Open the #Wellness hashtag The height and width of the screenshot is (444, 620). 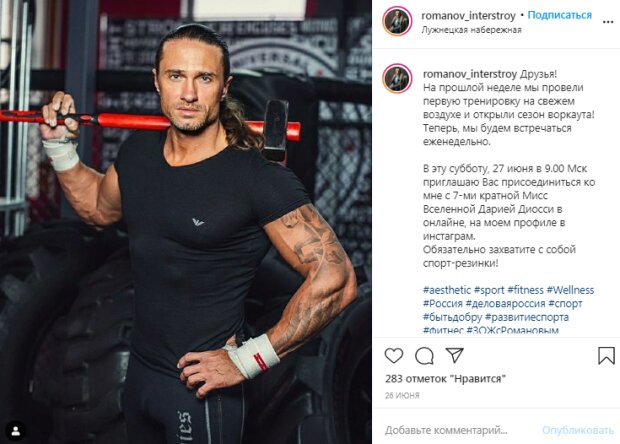click(x=570, y=290)
